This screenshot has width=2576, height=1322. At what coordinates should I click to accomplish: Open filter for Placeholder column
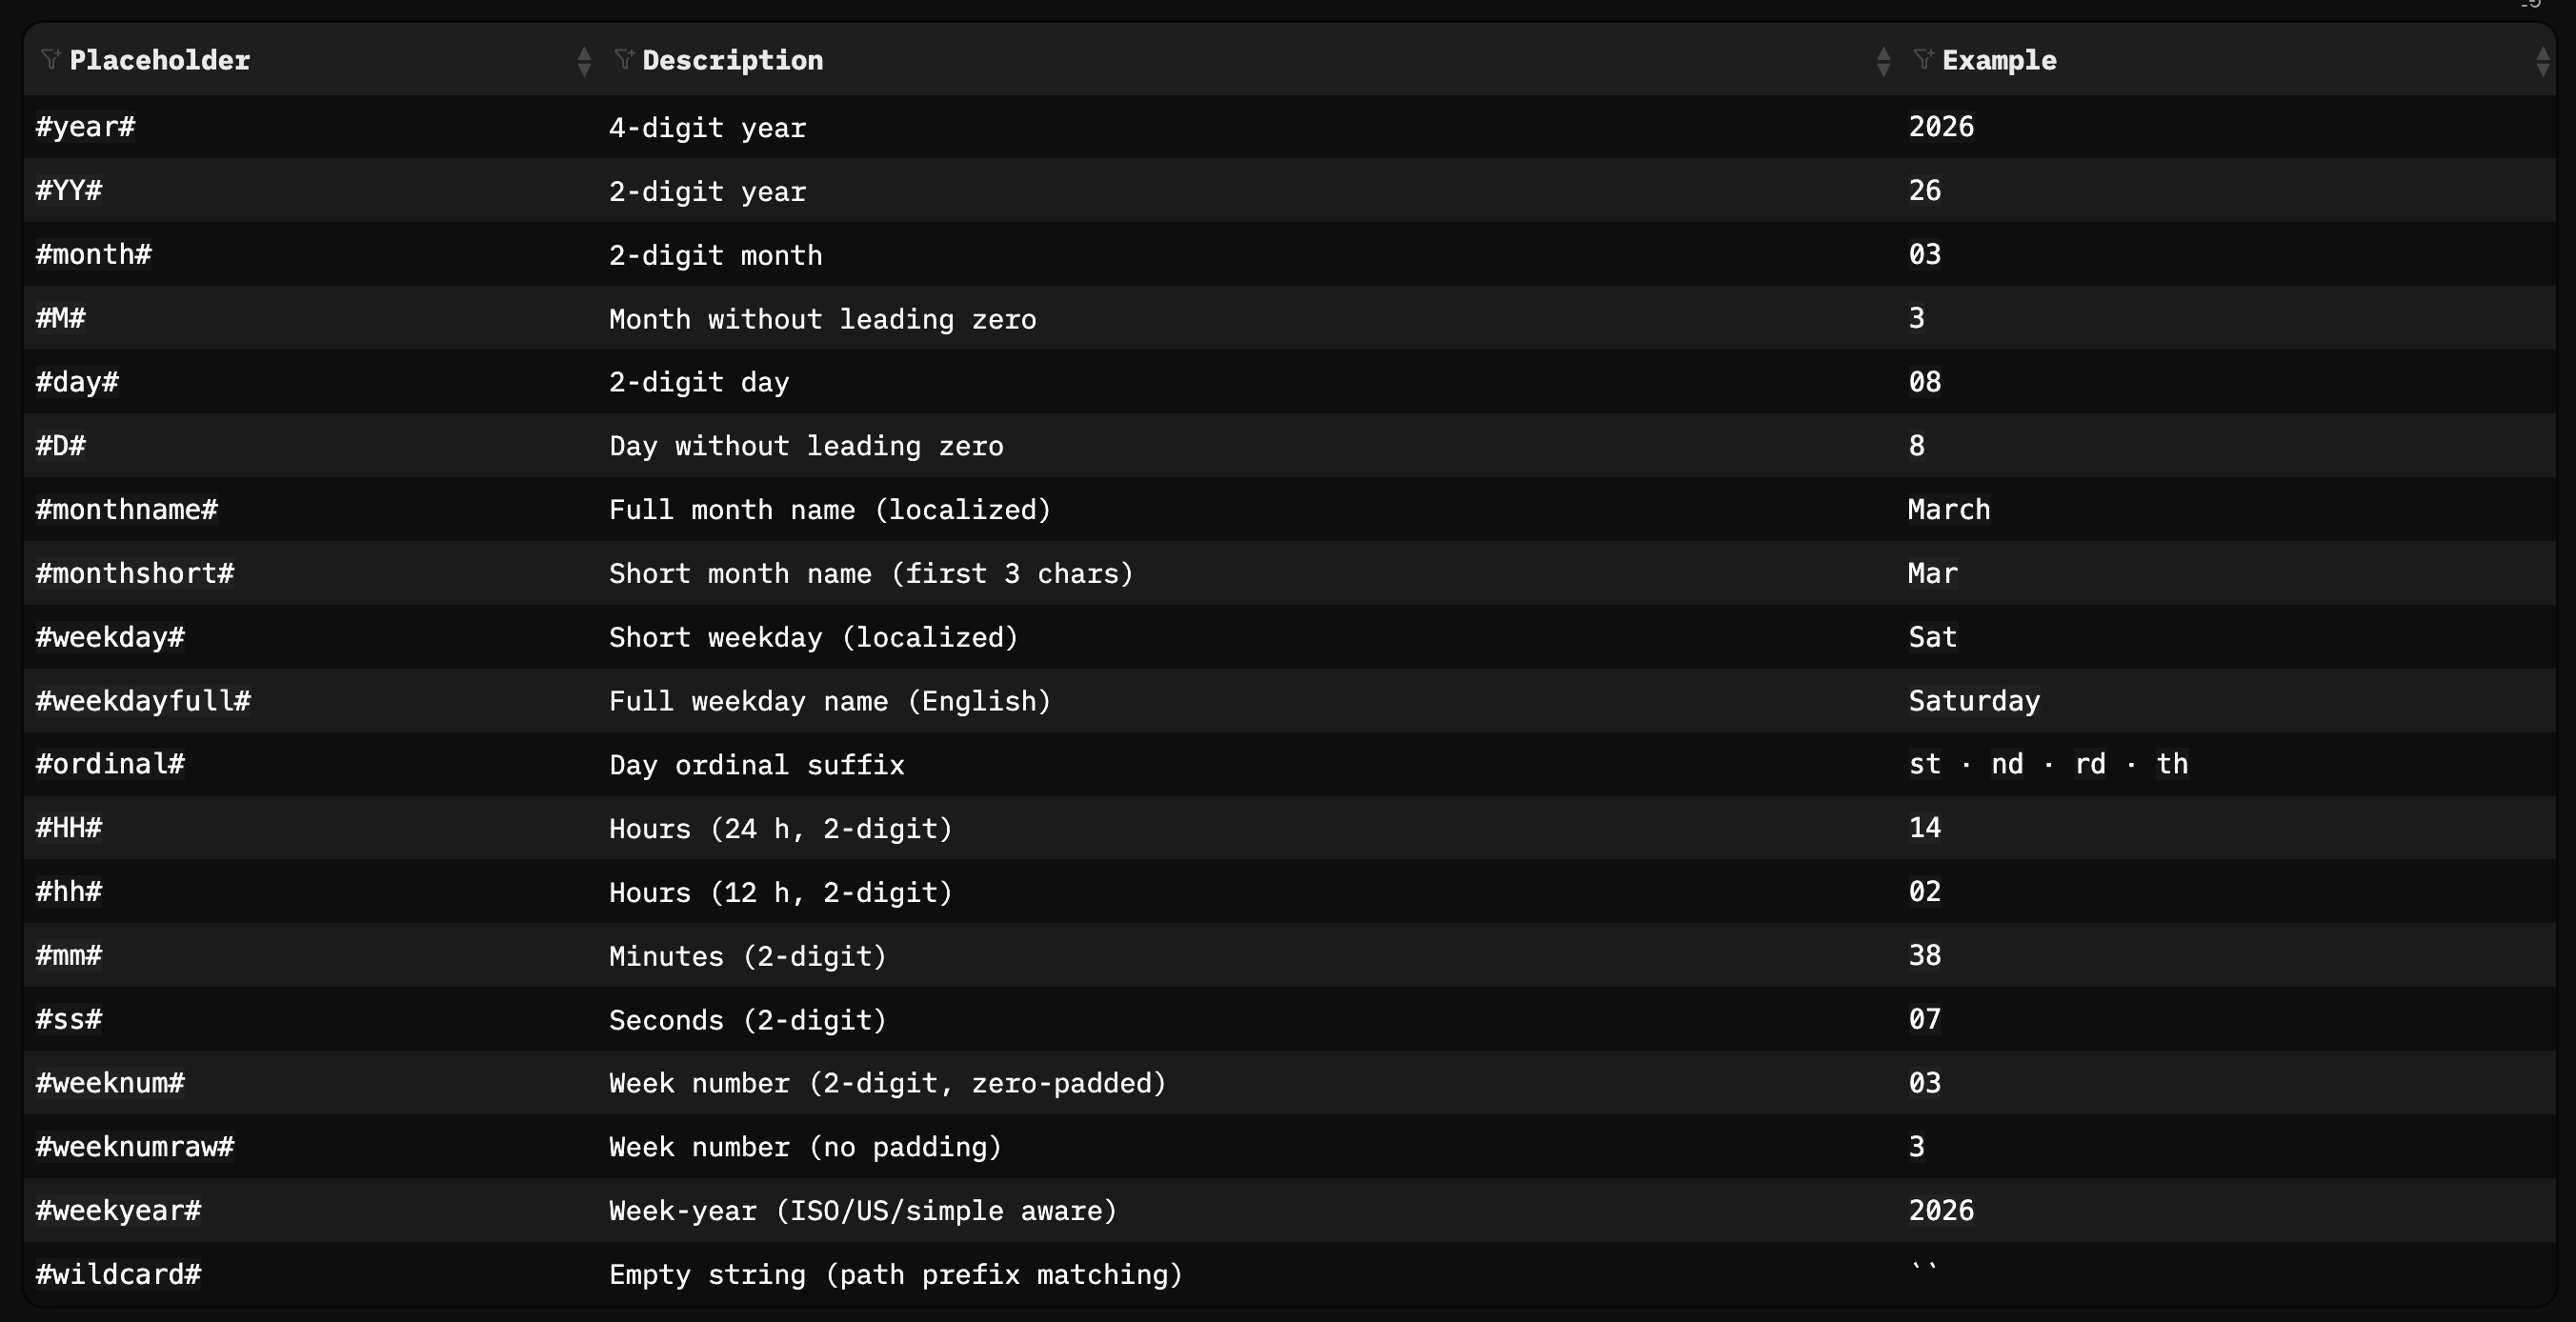[50, 59]
